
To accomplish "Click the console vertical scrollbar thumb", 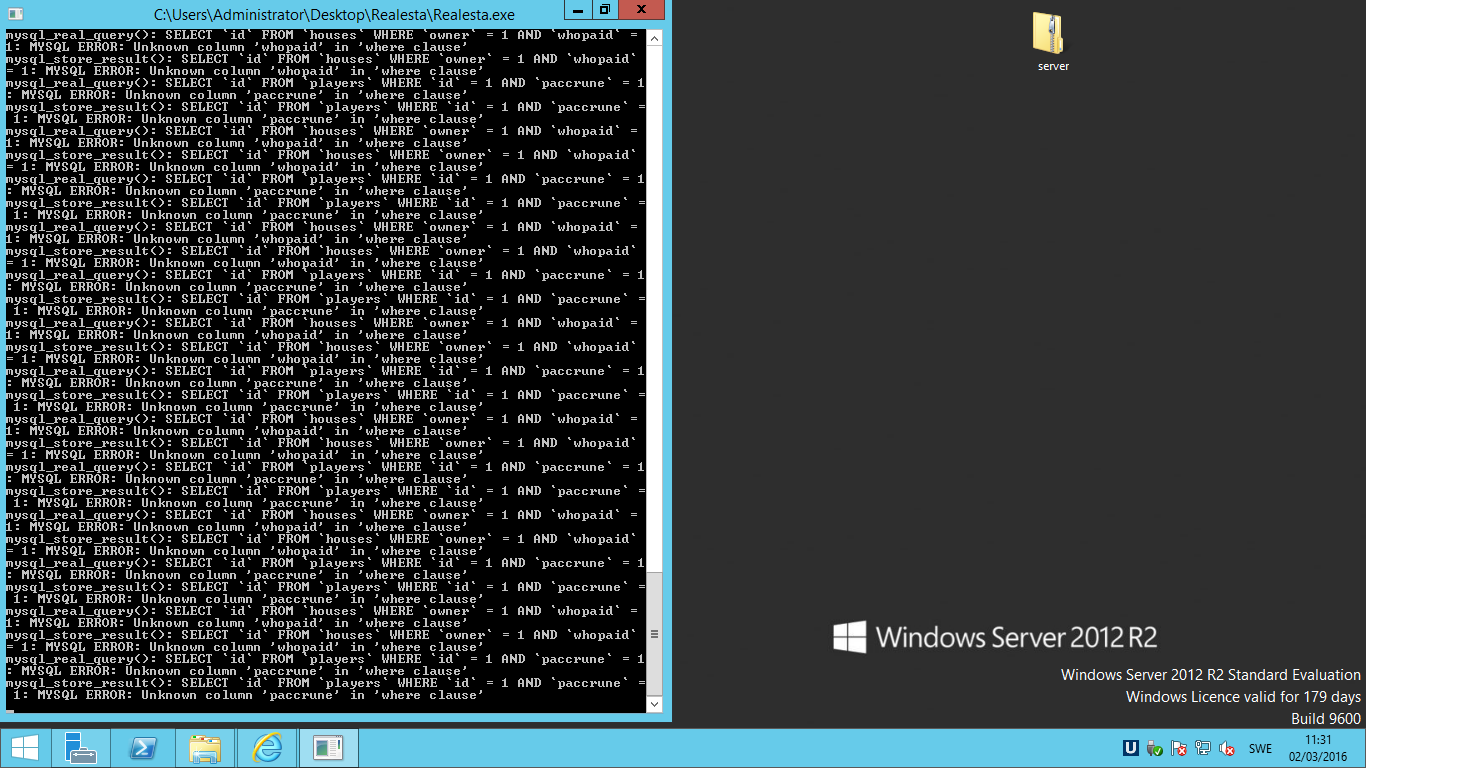I will point(654,634).
